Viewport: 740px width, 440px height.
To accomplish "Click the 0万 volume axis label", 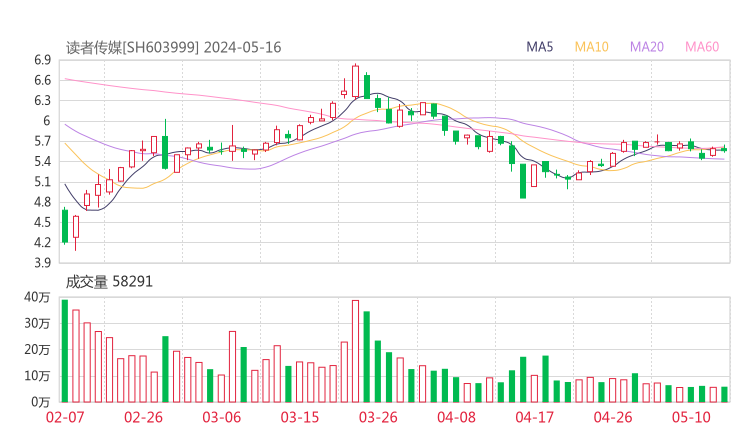I will 41,402.
